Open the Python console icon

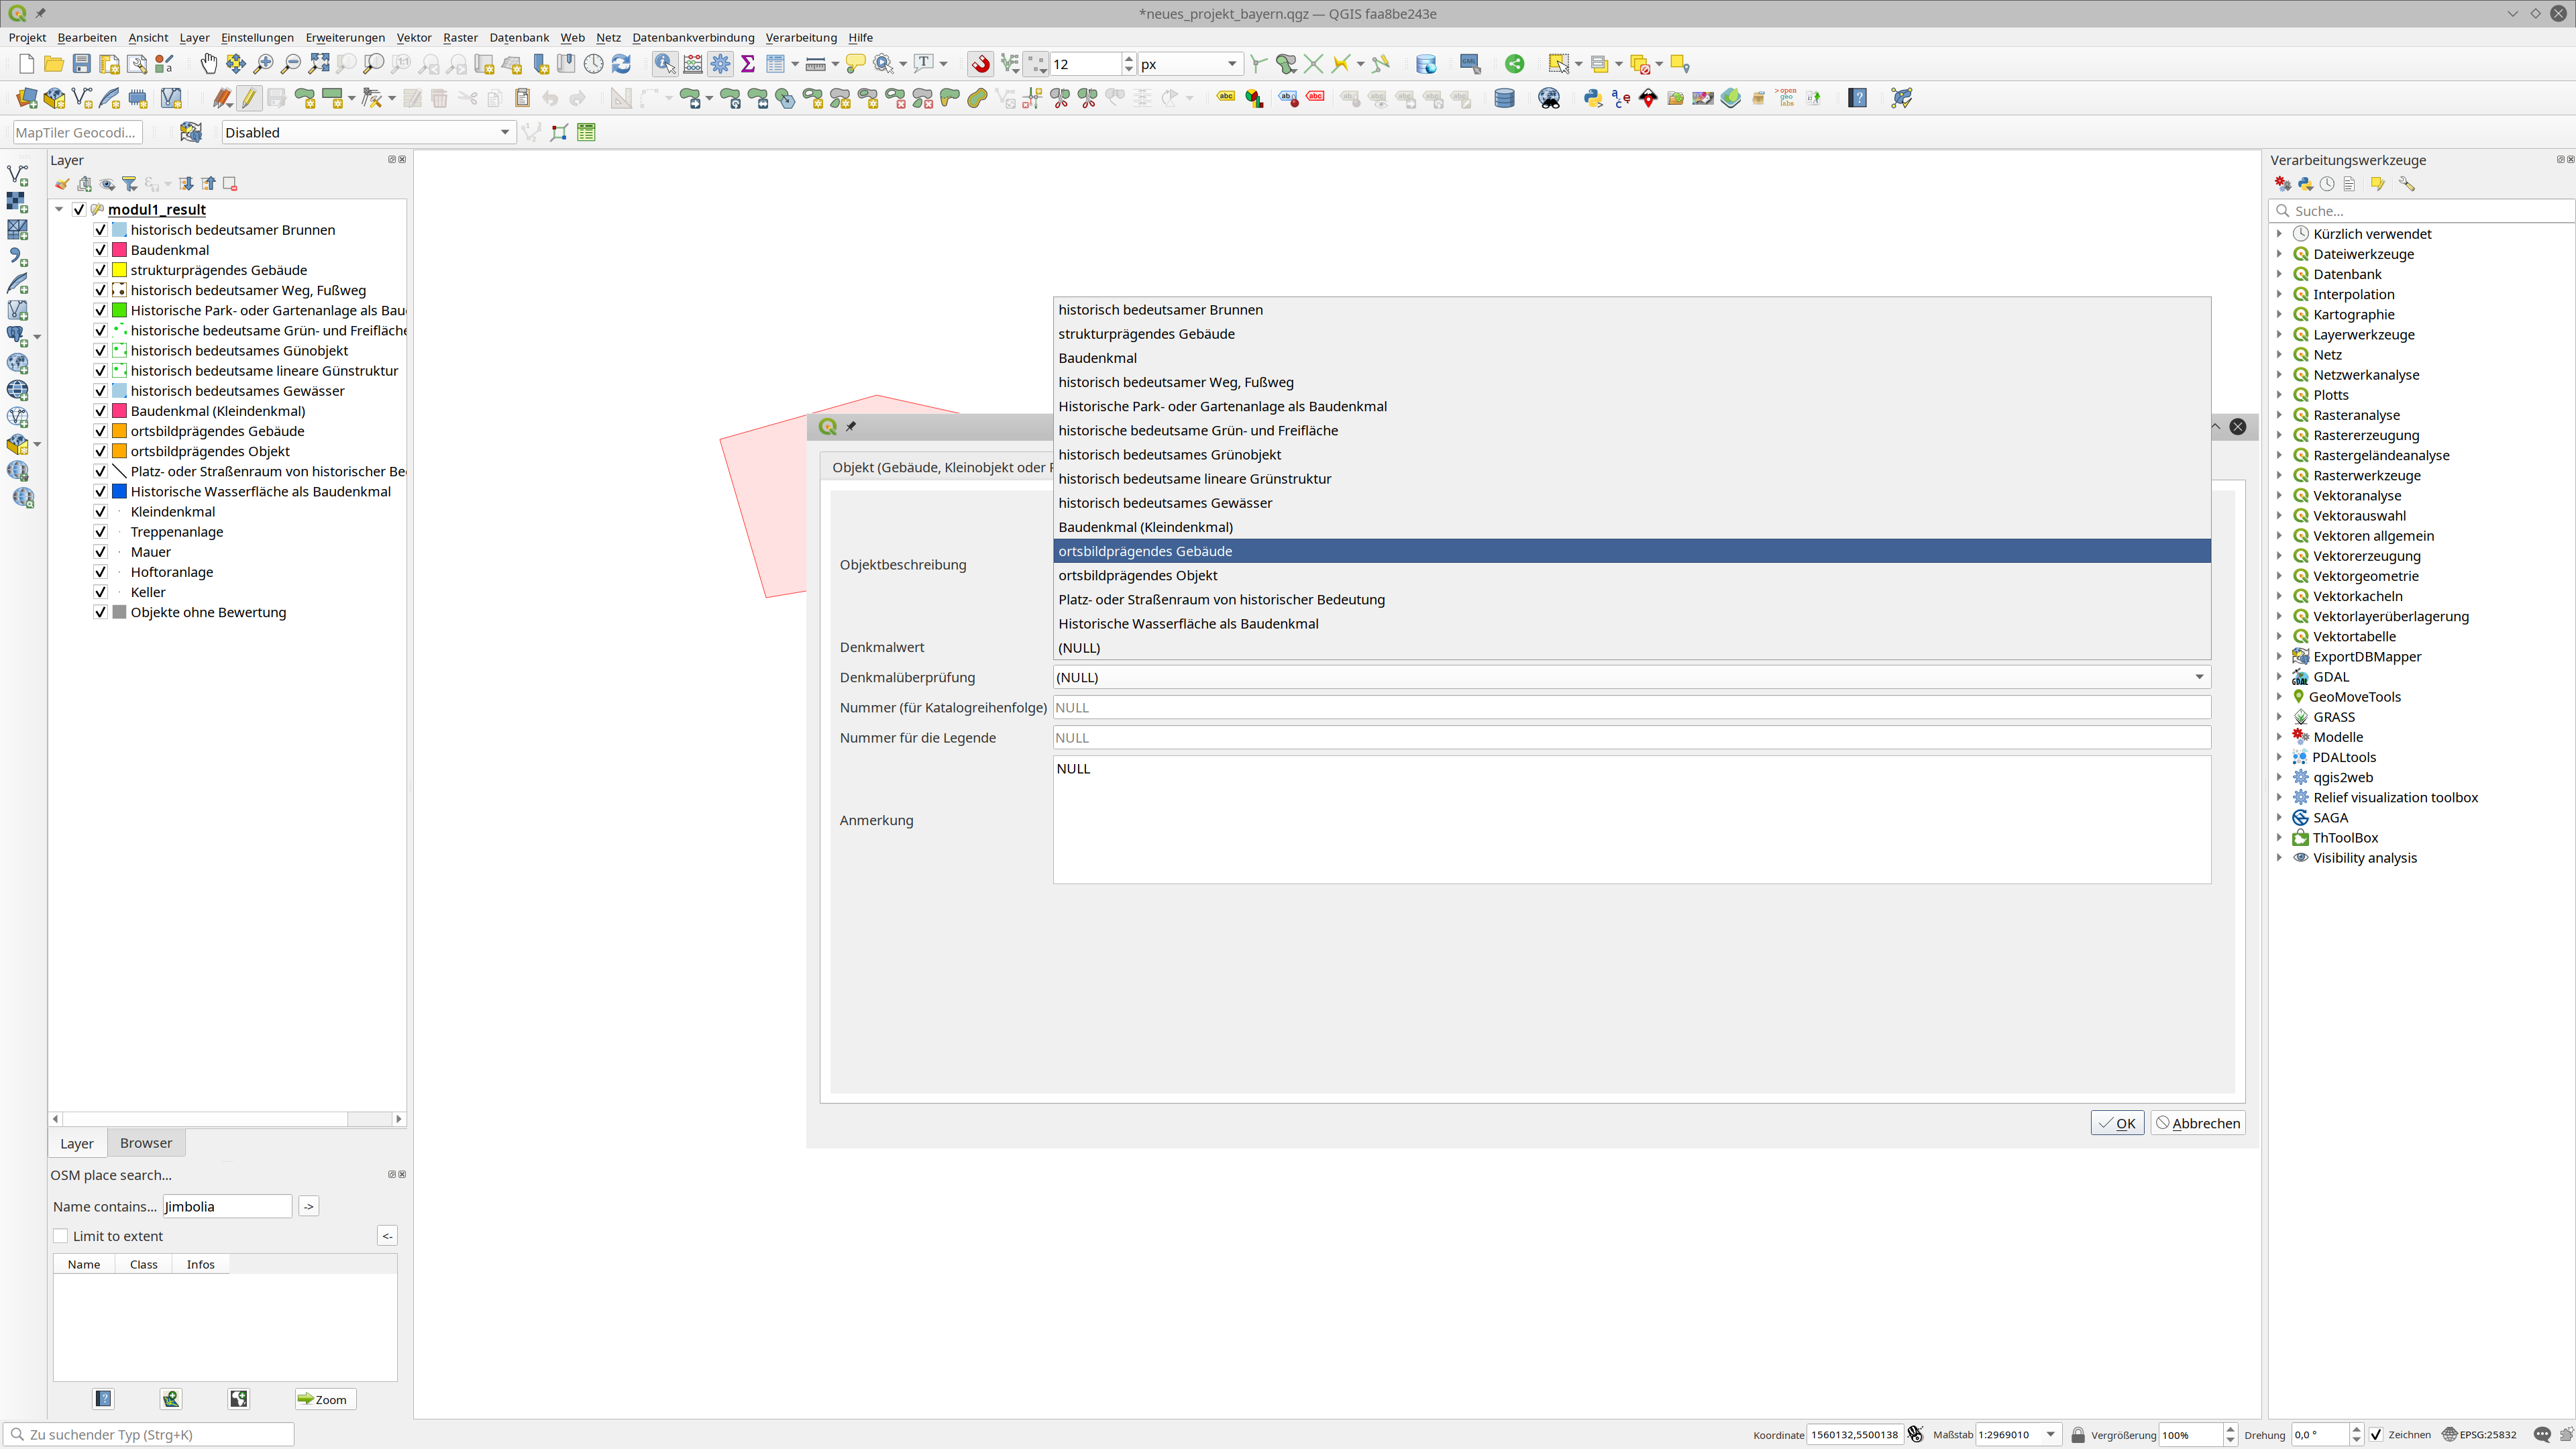[1593, 98]
